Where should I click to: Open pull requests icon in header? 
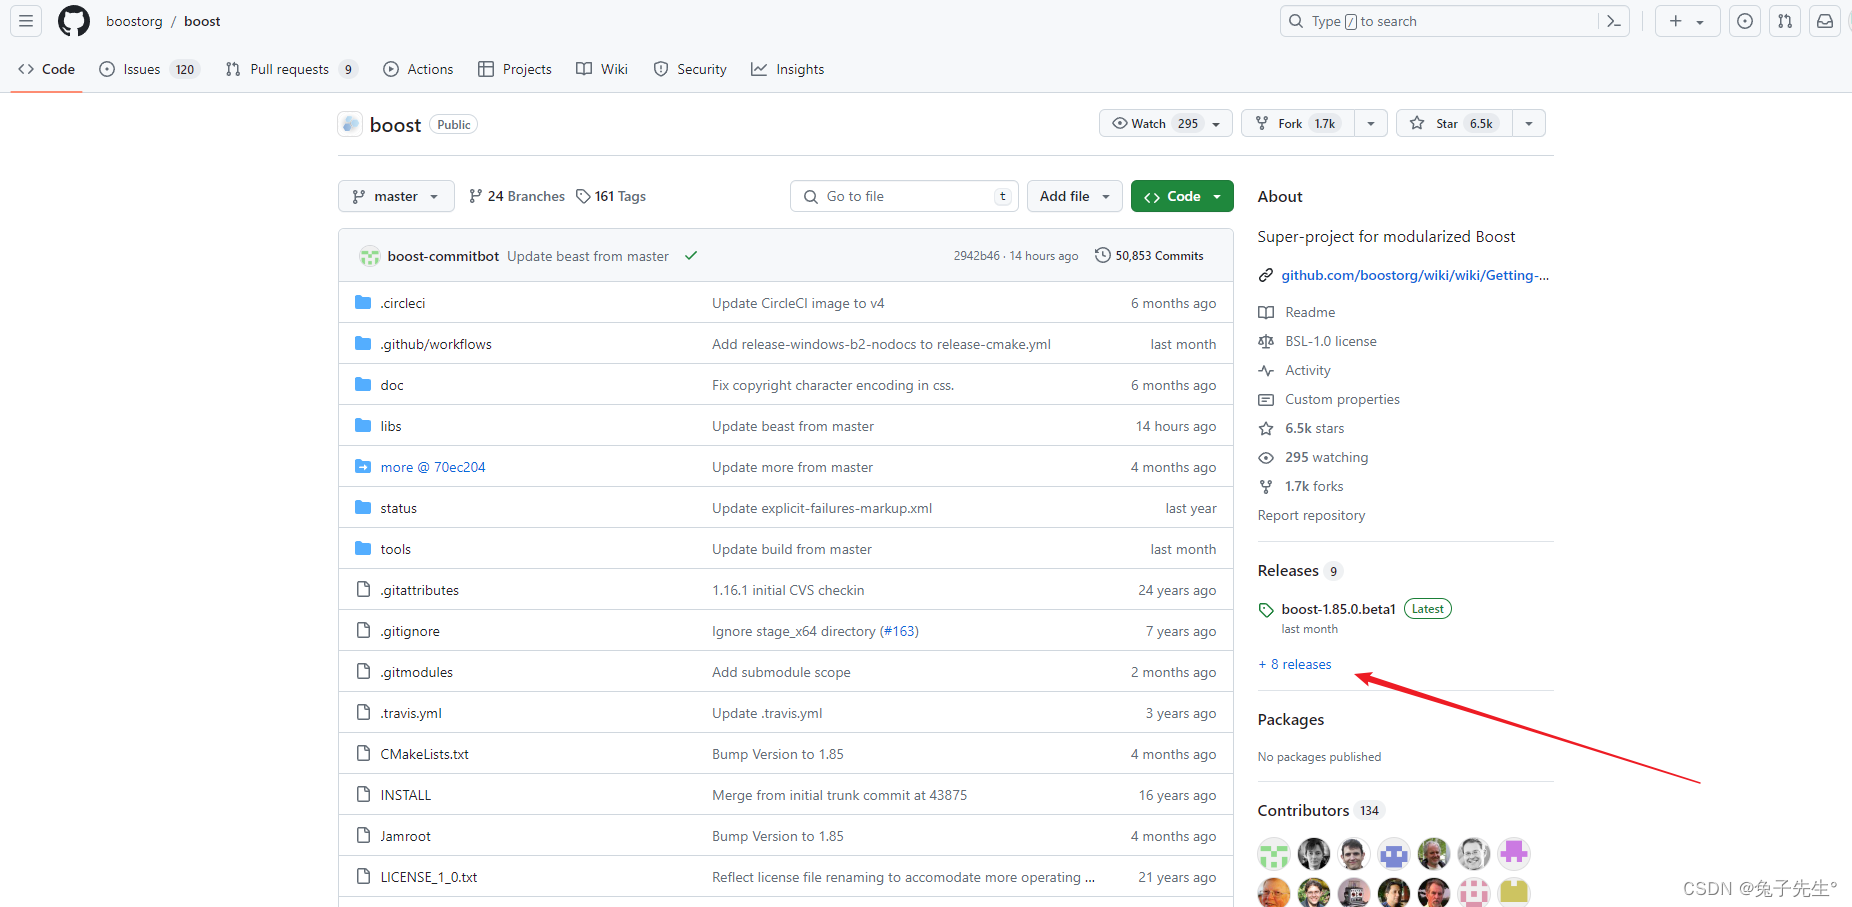click(x=1785, y=21)
